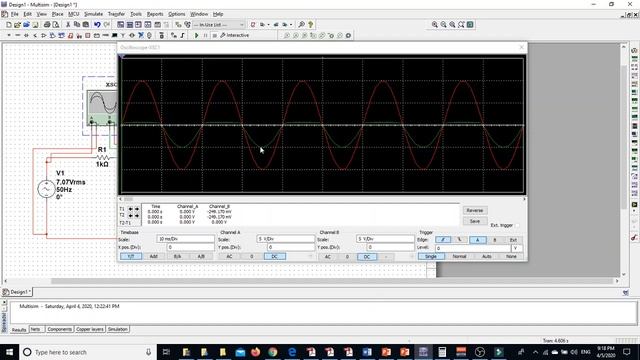
Task: Switch to Components tab in spreadsheet
Action: click(x=60, y=329)
